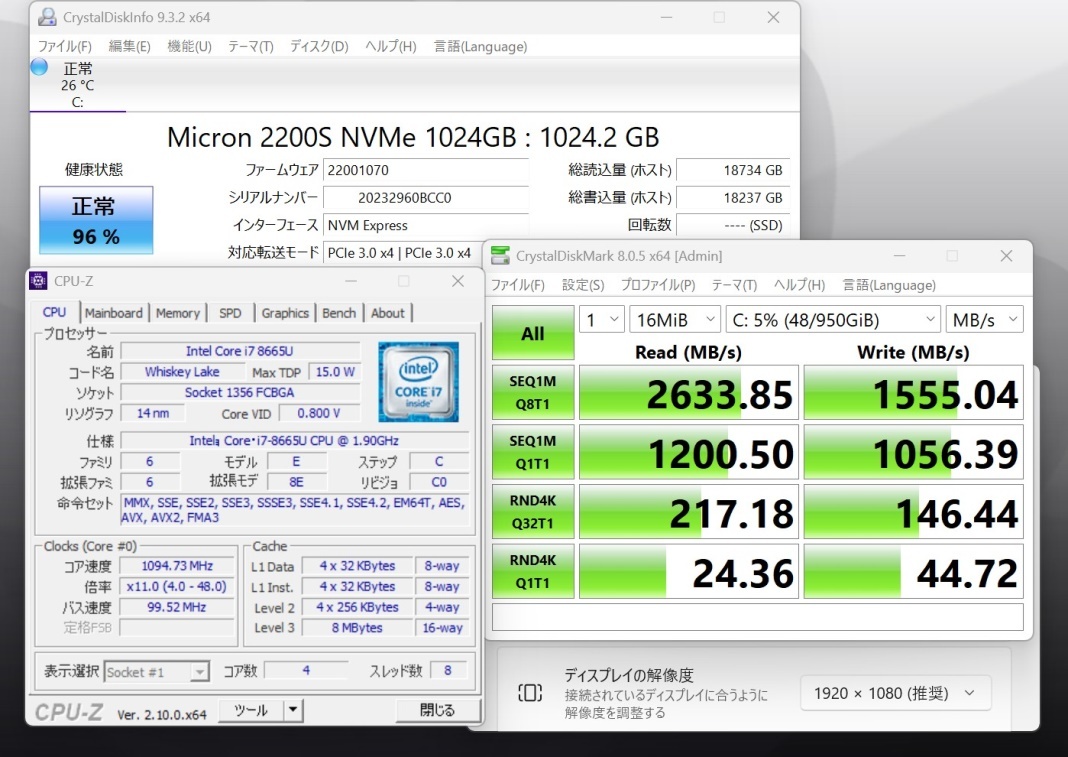
Task: Open the ディスク(D) menu in CrystalDiskInfo
Action: click(319, 46)
